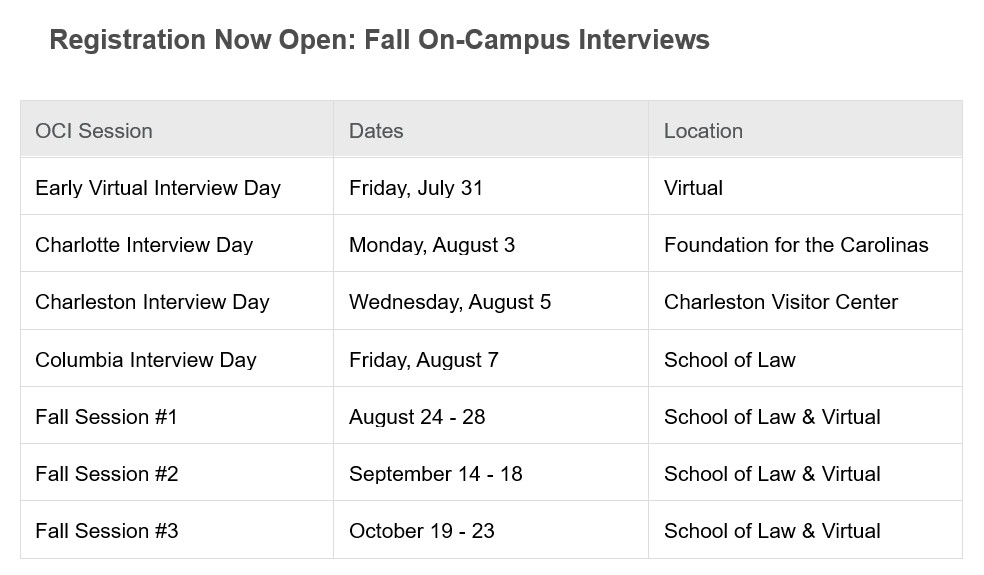The width and height of the screenshot is (984, 575).
Task: Click the October 19 - 23 dates
Action: pyautogui.click(x=422, y=531)
